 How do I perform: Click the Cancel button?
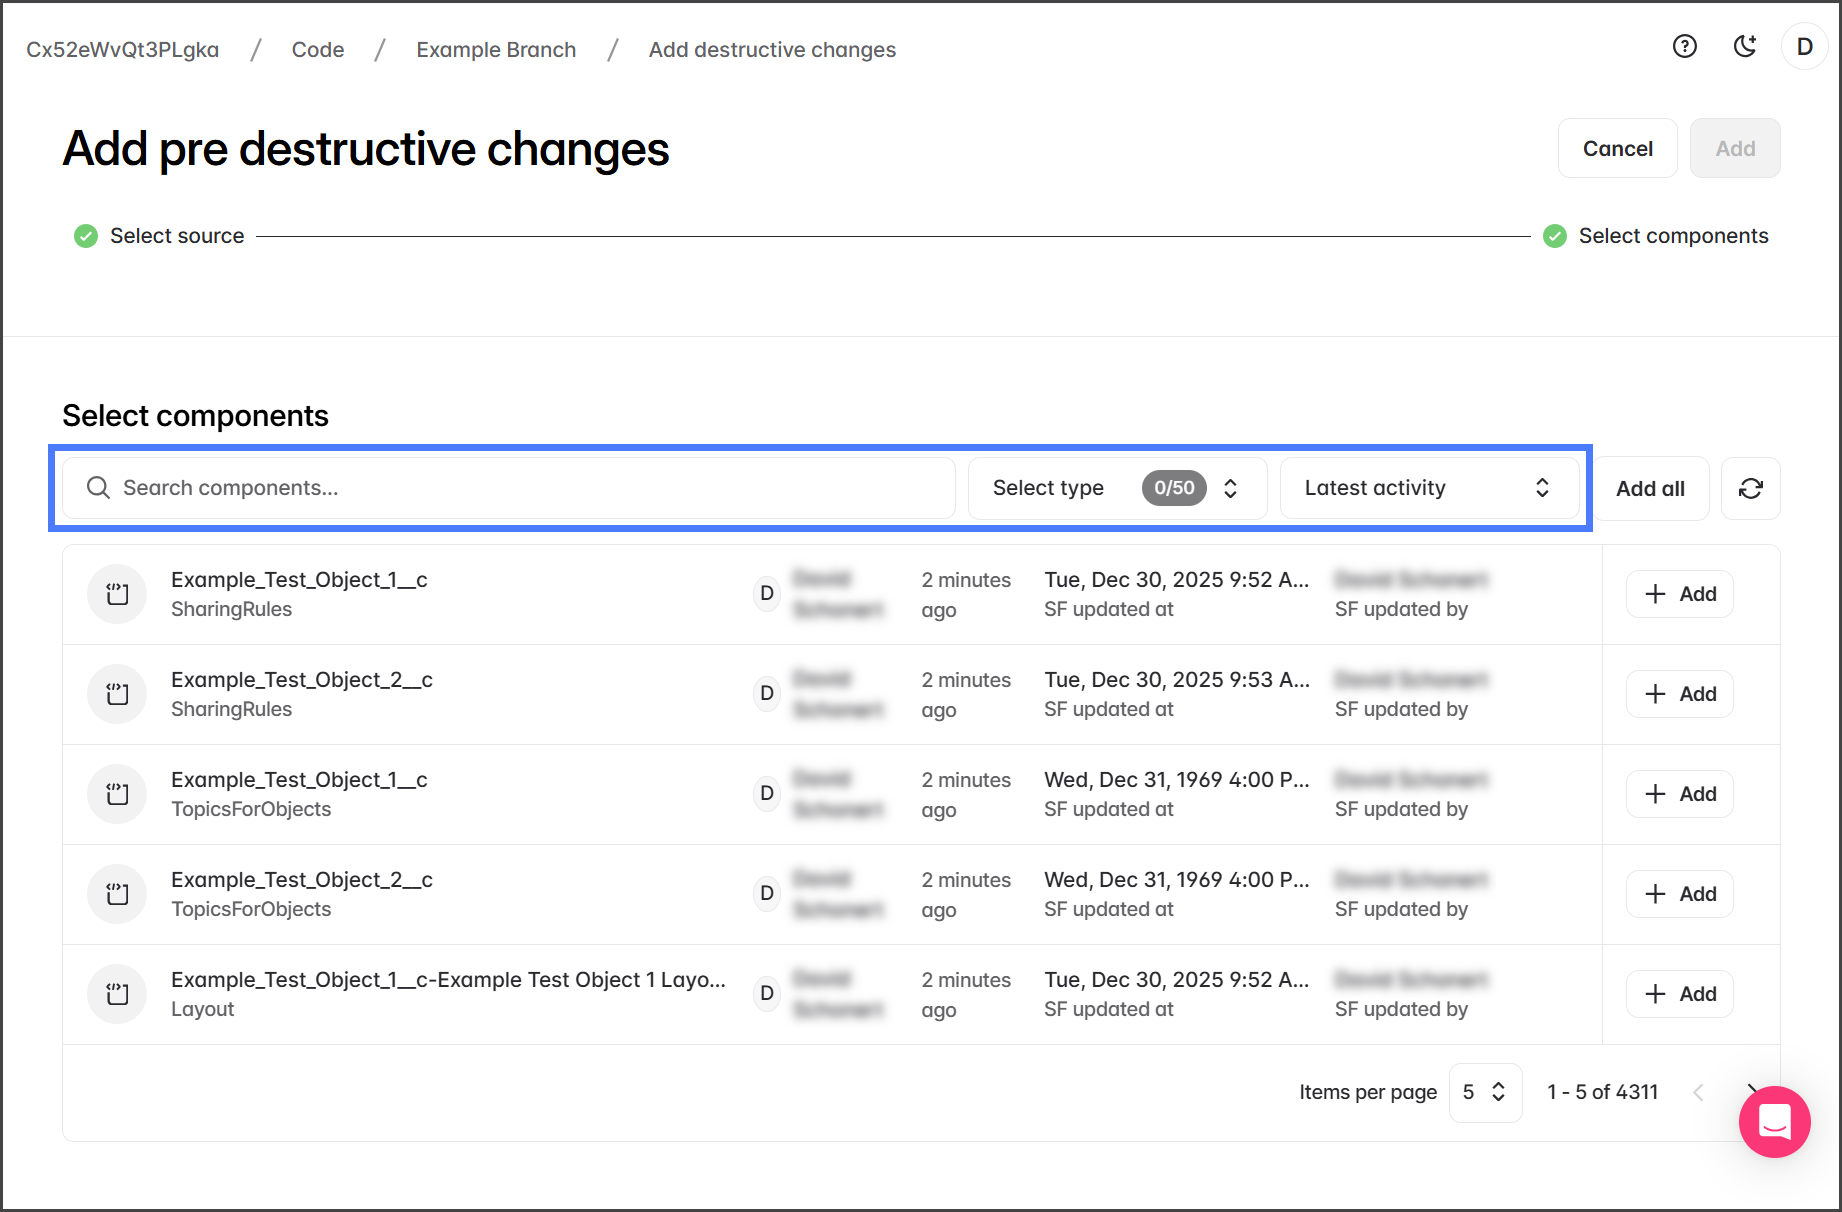pos(1617,148)
